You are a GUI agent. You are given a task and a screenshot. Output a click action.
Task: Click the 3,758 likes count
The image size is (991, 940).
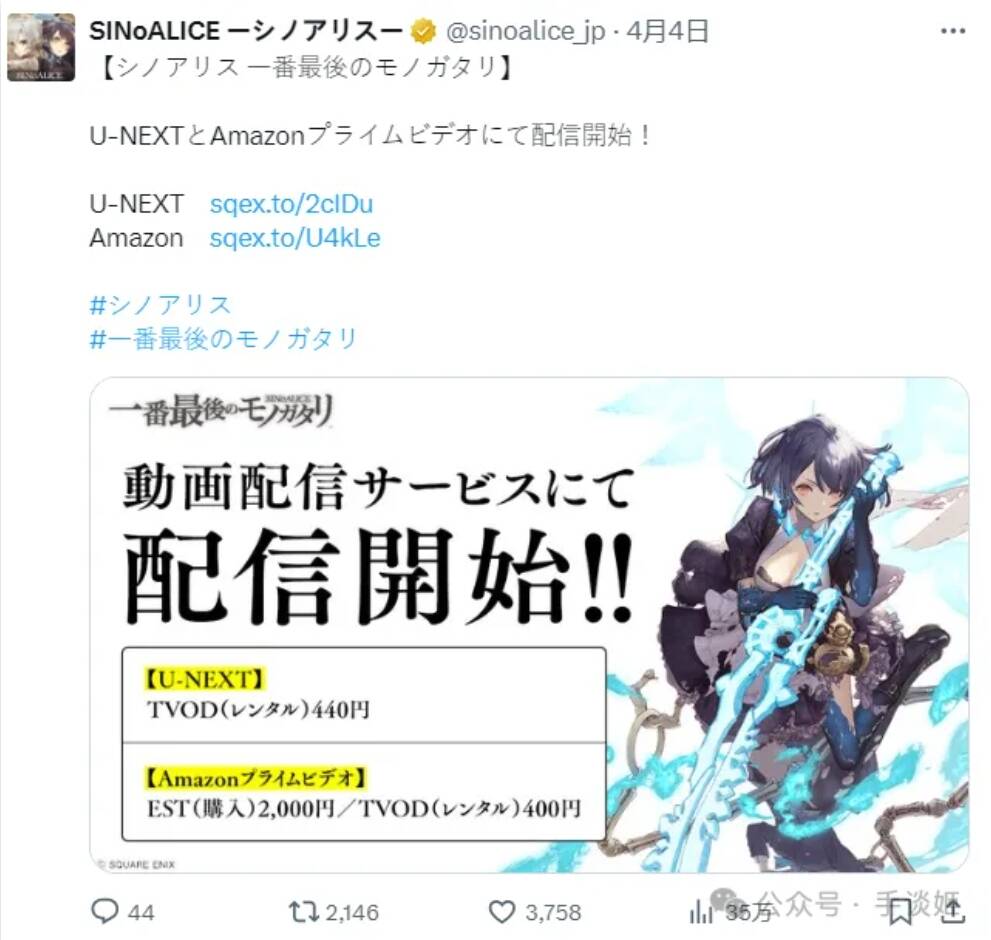(553, 912)
